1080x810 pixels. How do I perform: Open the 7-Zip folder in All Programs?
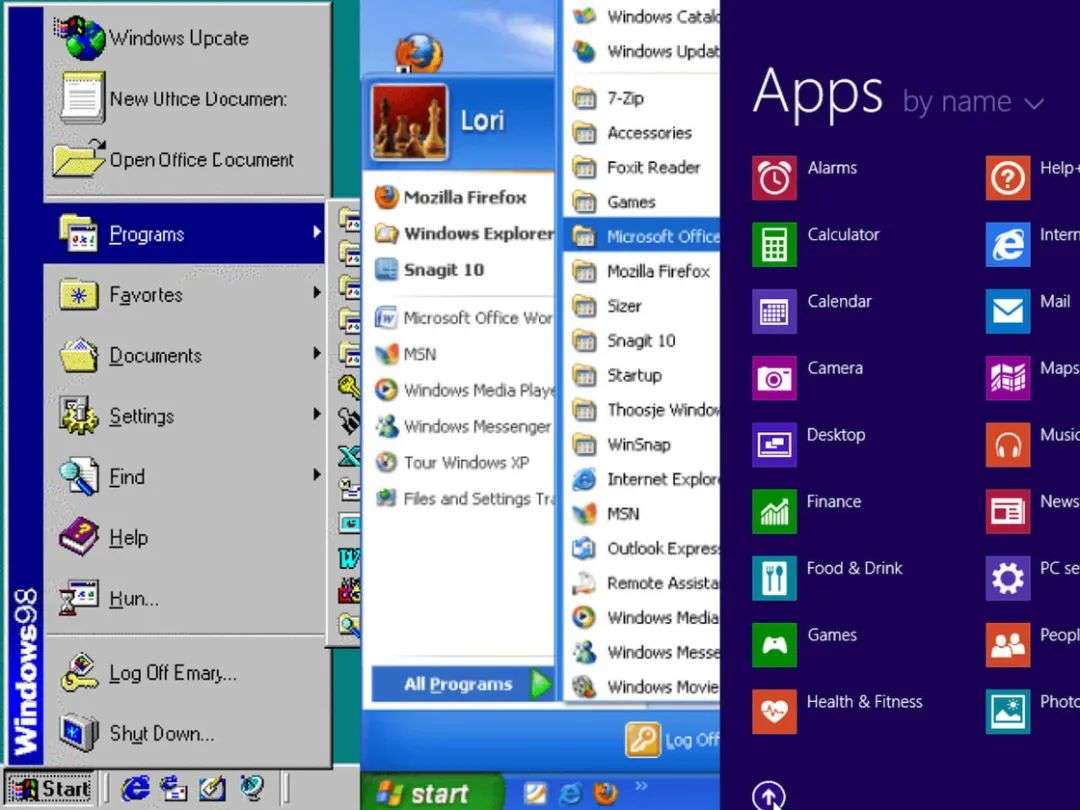point(642,98)
